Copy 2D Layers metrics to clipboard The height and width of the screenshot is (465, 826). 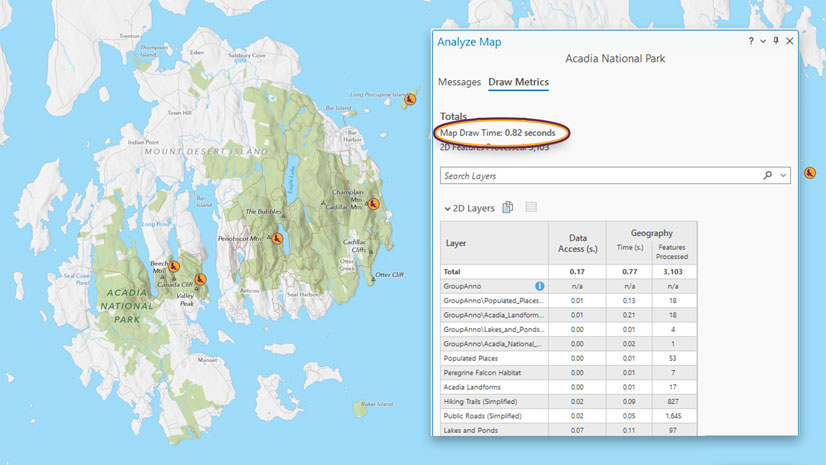coord(507,207)
